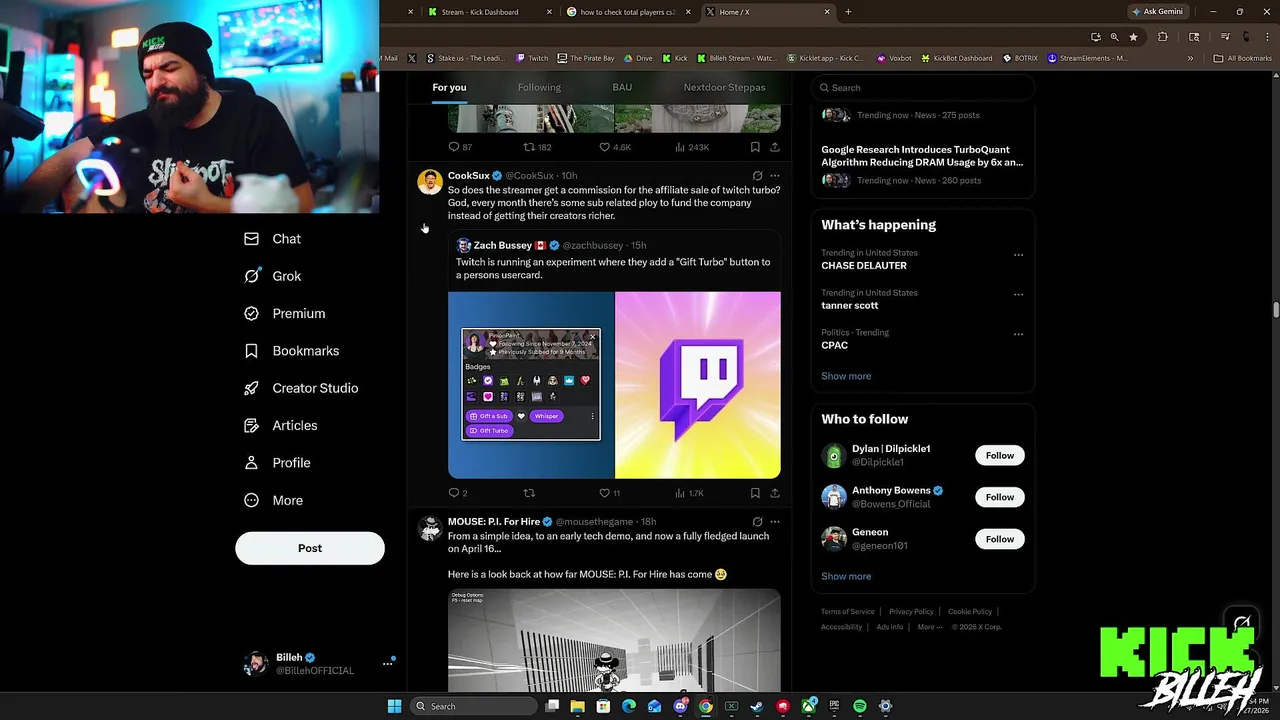Screen dimensions: 1280x720
Task: Go to Profile in the sidebar
Action: pyautogui.click(x=278, y=463)
